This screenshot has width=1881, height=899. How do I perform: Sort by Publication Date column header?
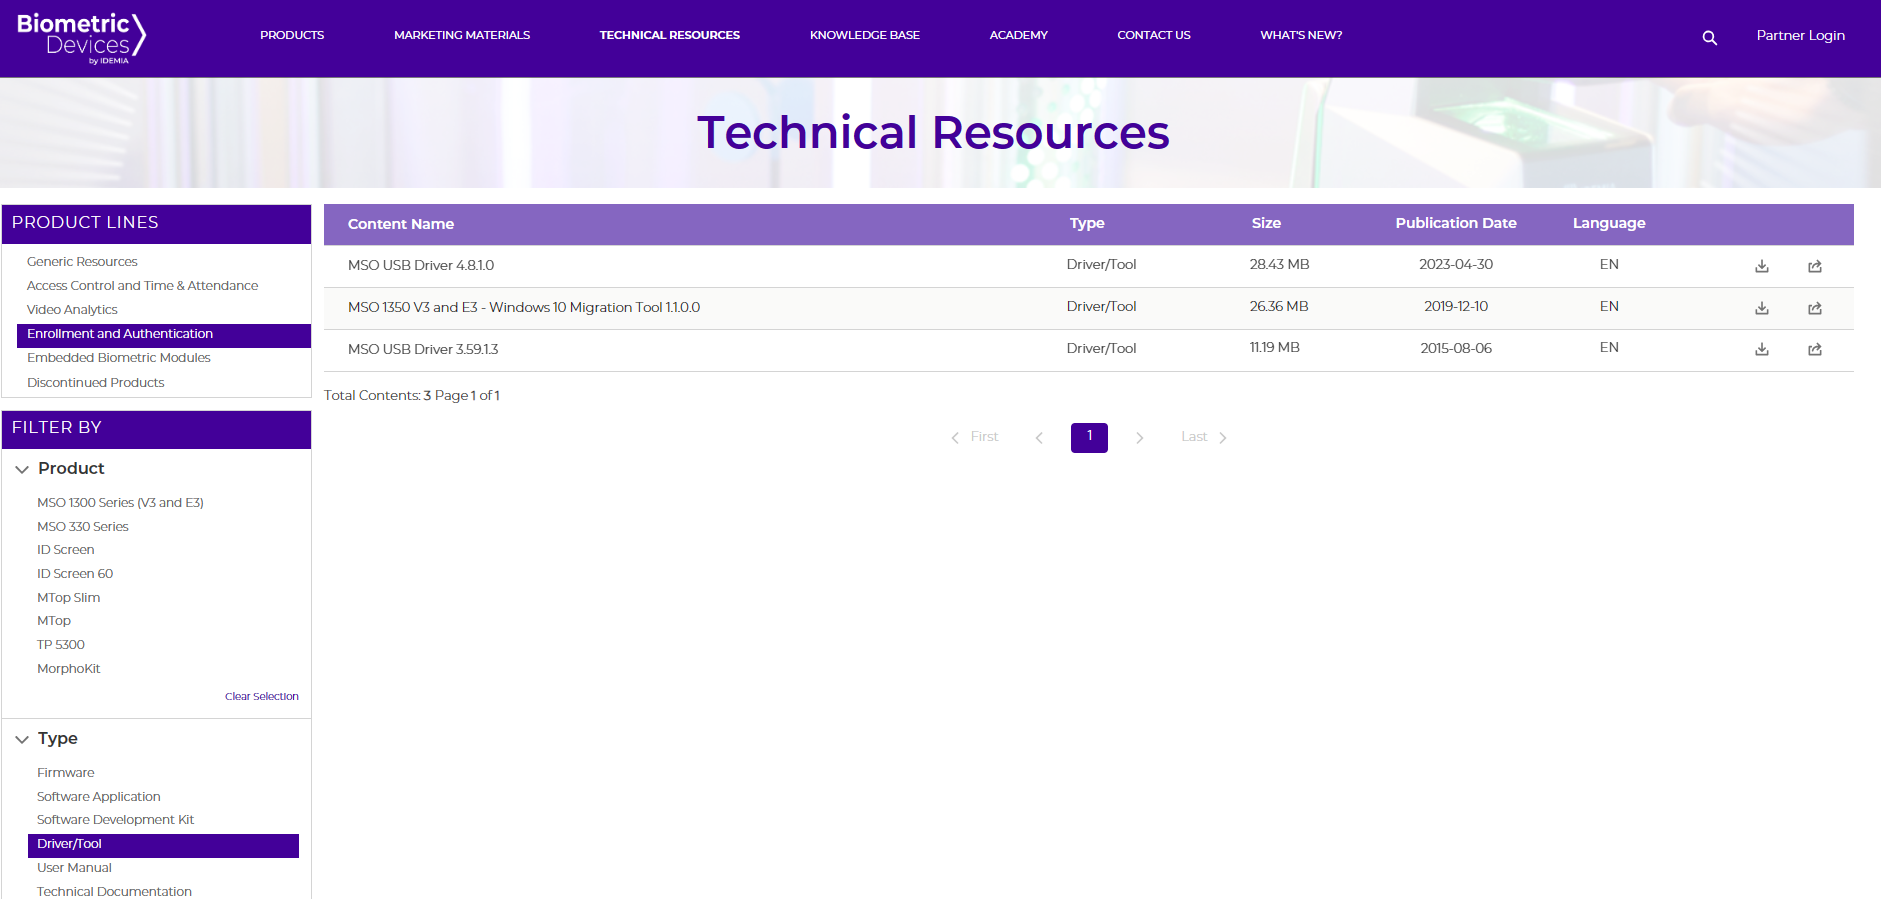pos(1456,223)
